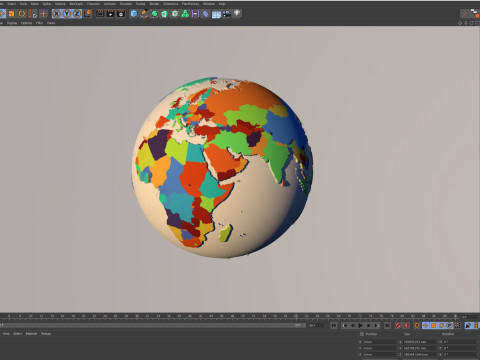Screen dimensions: 480x360
Task: Toggle Scale keyframe recording
Action: coord(433,325)
